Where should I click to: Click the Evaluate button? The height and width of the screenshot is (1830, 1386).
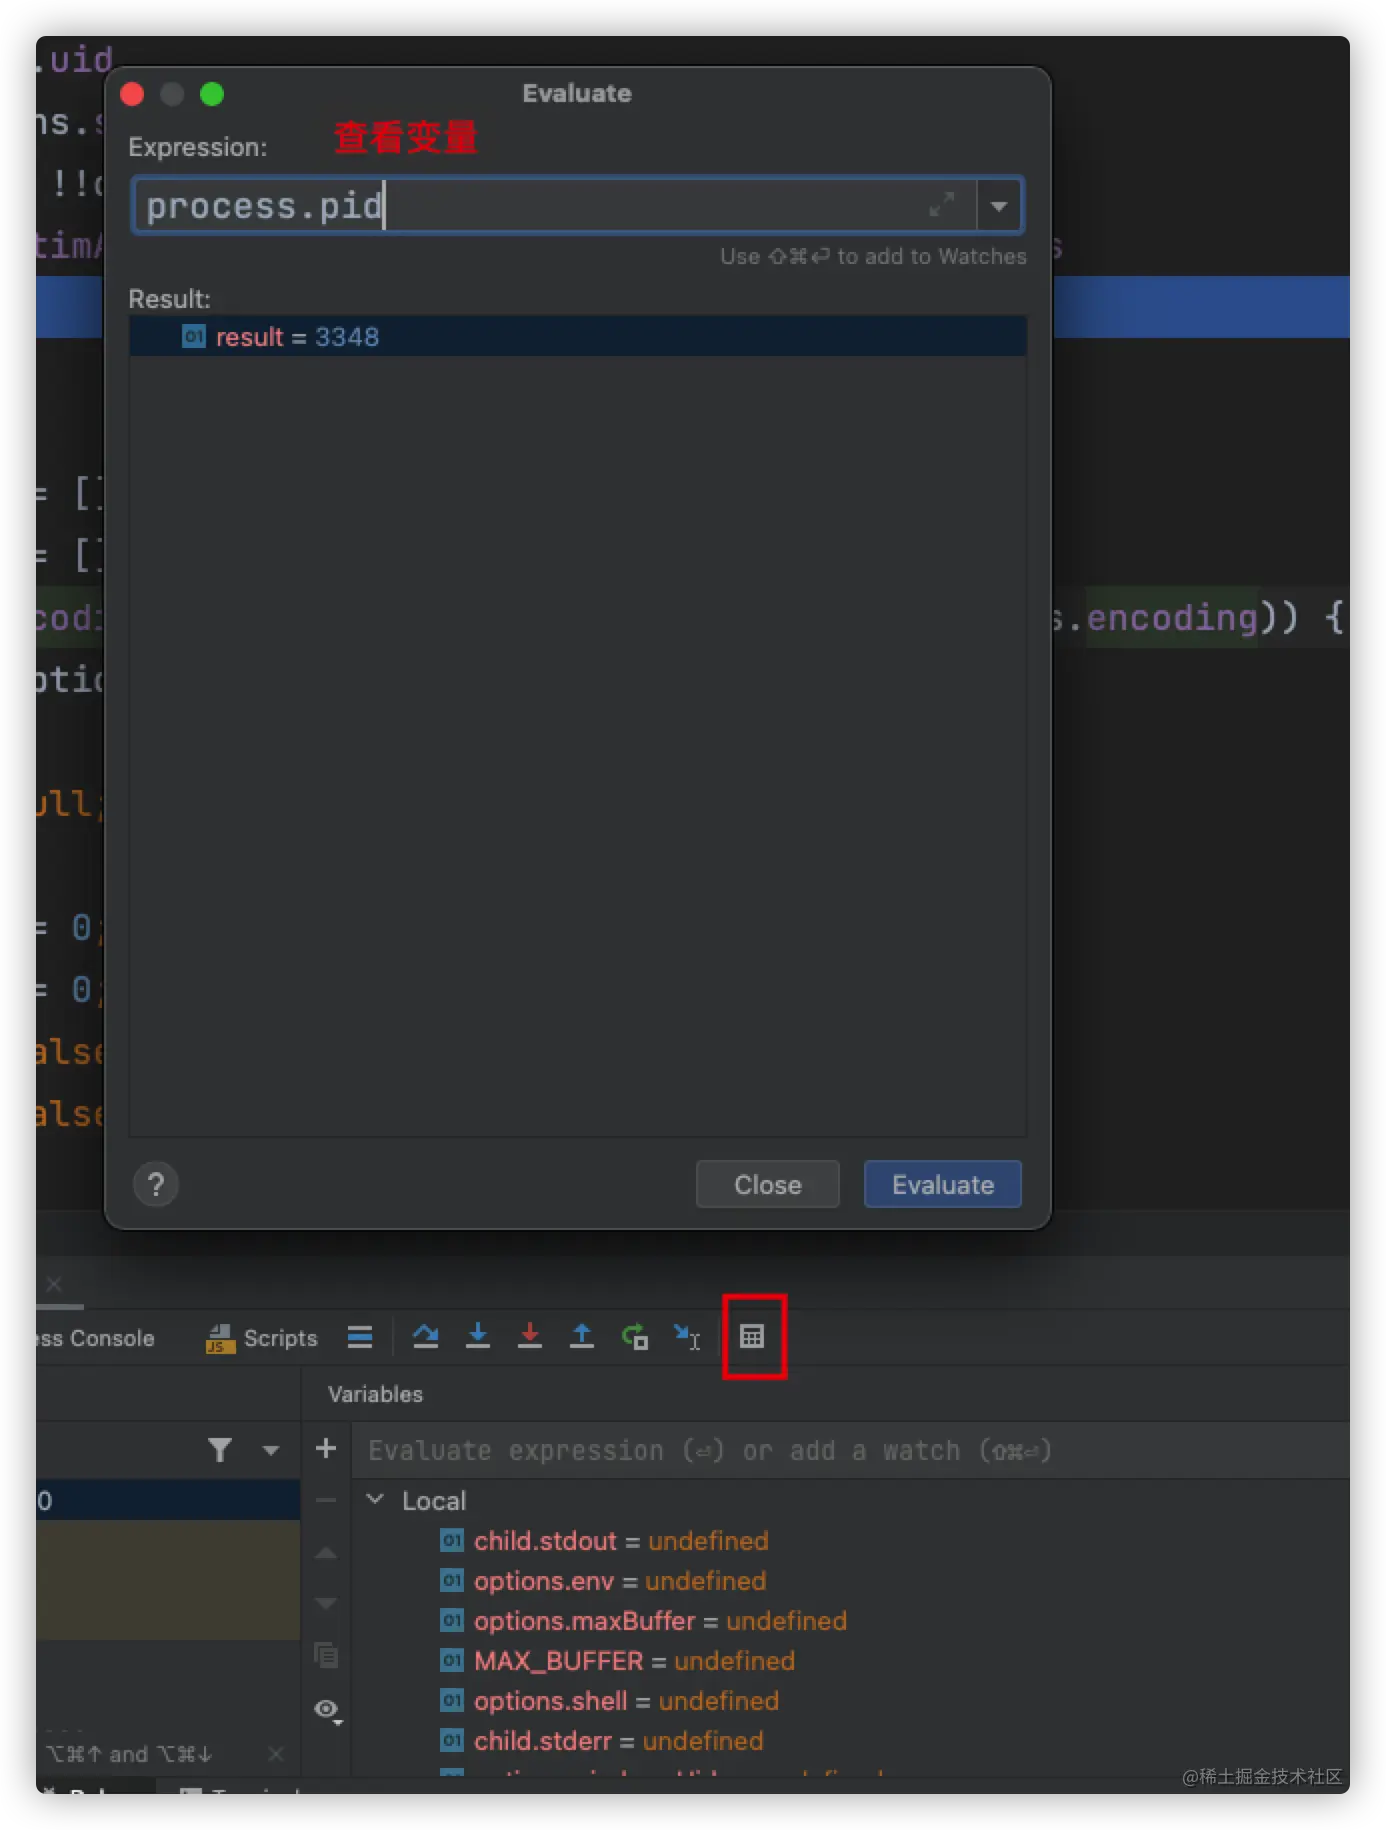[x=943, y=1185]
